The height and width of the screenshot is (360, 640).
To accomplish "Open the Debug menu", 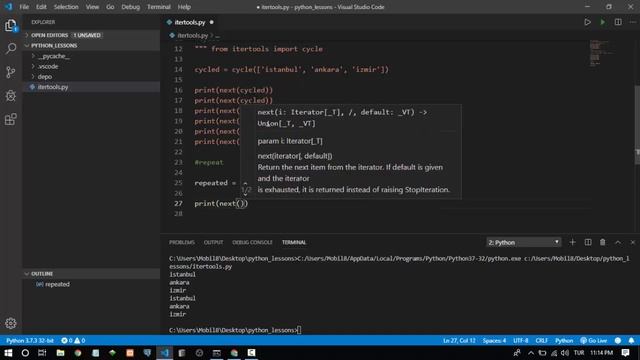I will pos(131,7).
